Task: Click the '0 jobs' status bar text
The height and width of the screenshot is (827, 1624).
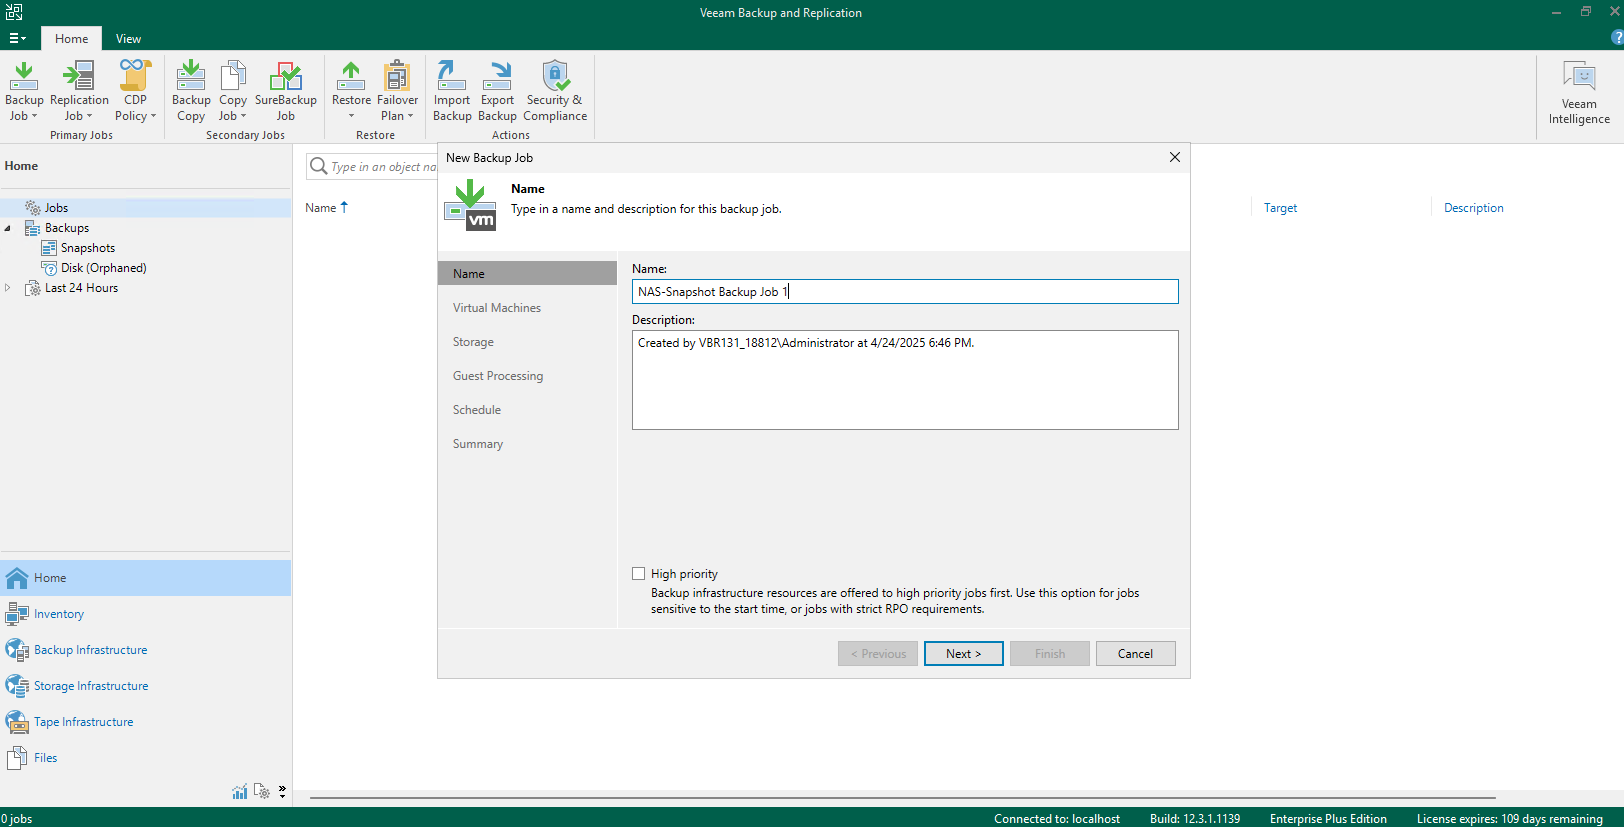Action: click(x=17, y=819)
